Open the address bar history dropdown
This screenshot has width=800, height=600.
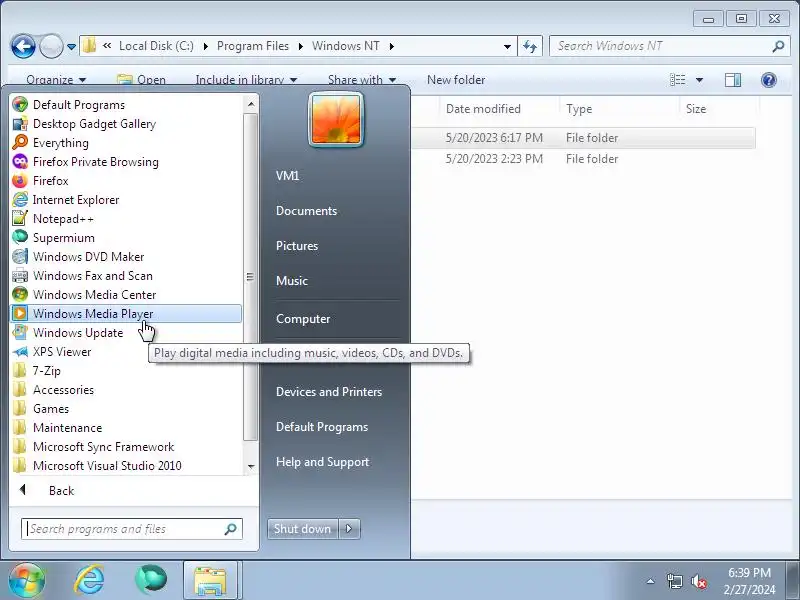coord(507,47)
